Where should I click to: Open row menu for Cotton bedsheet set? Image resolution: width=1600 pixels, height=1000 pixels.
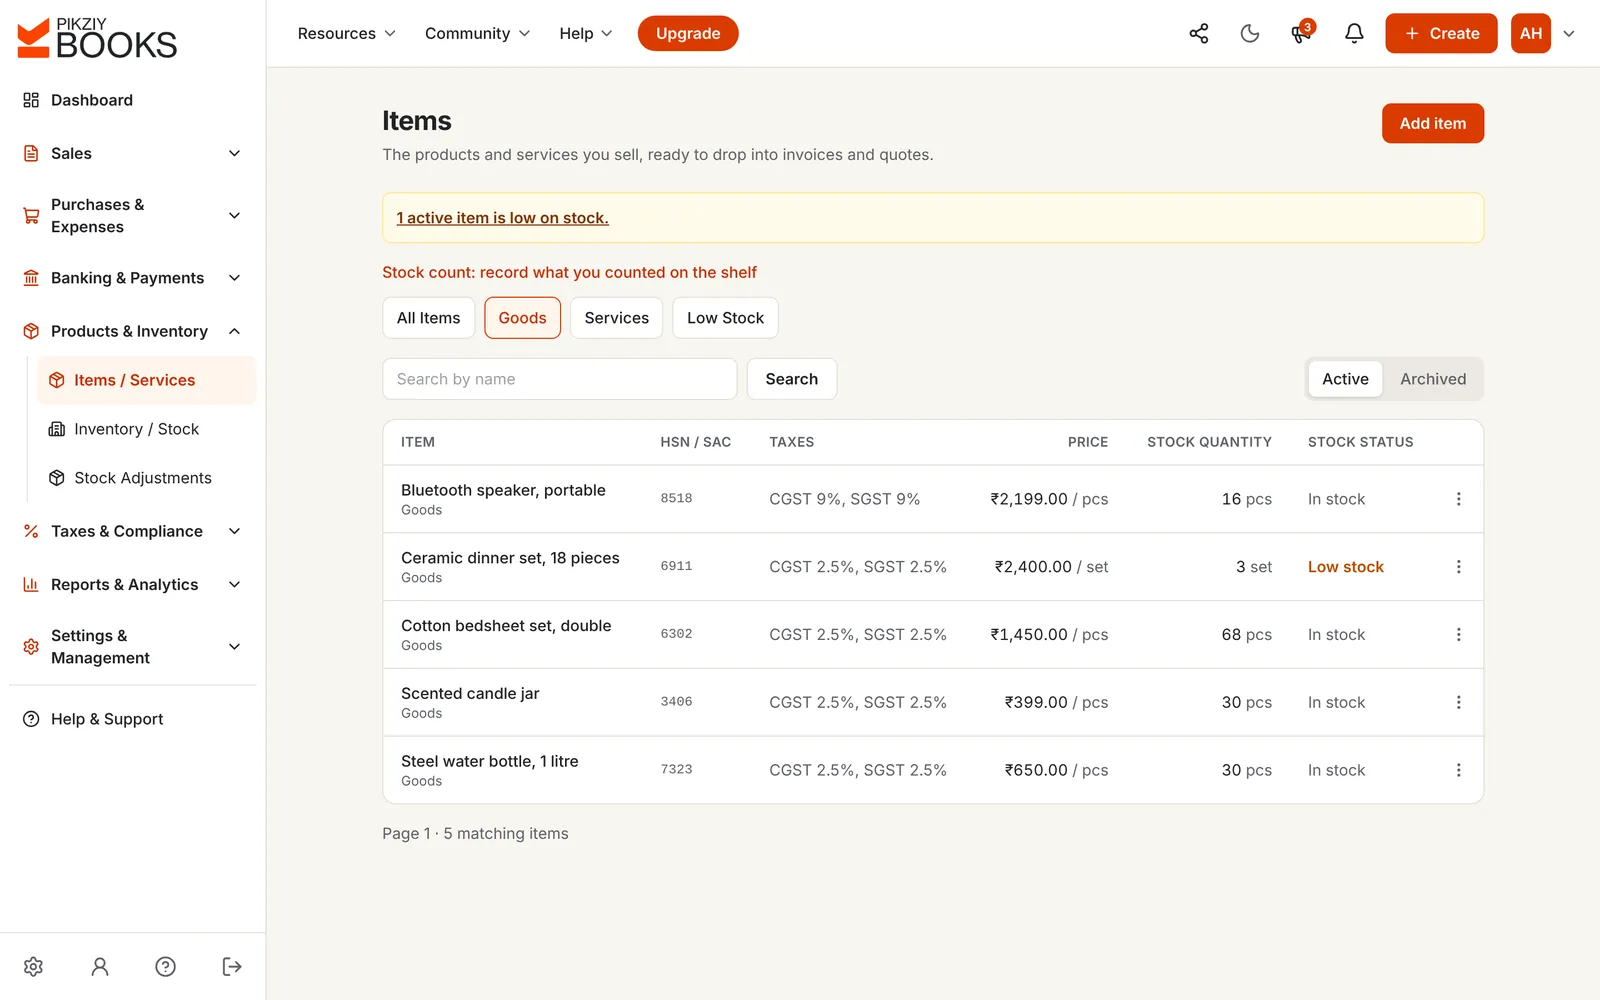1458,635
